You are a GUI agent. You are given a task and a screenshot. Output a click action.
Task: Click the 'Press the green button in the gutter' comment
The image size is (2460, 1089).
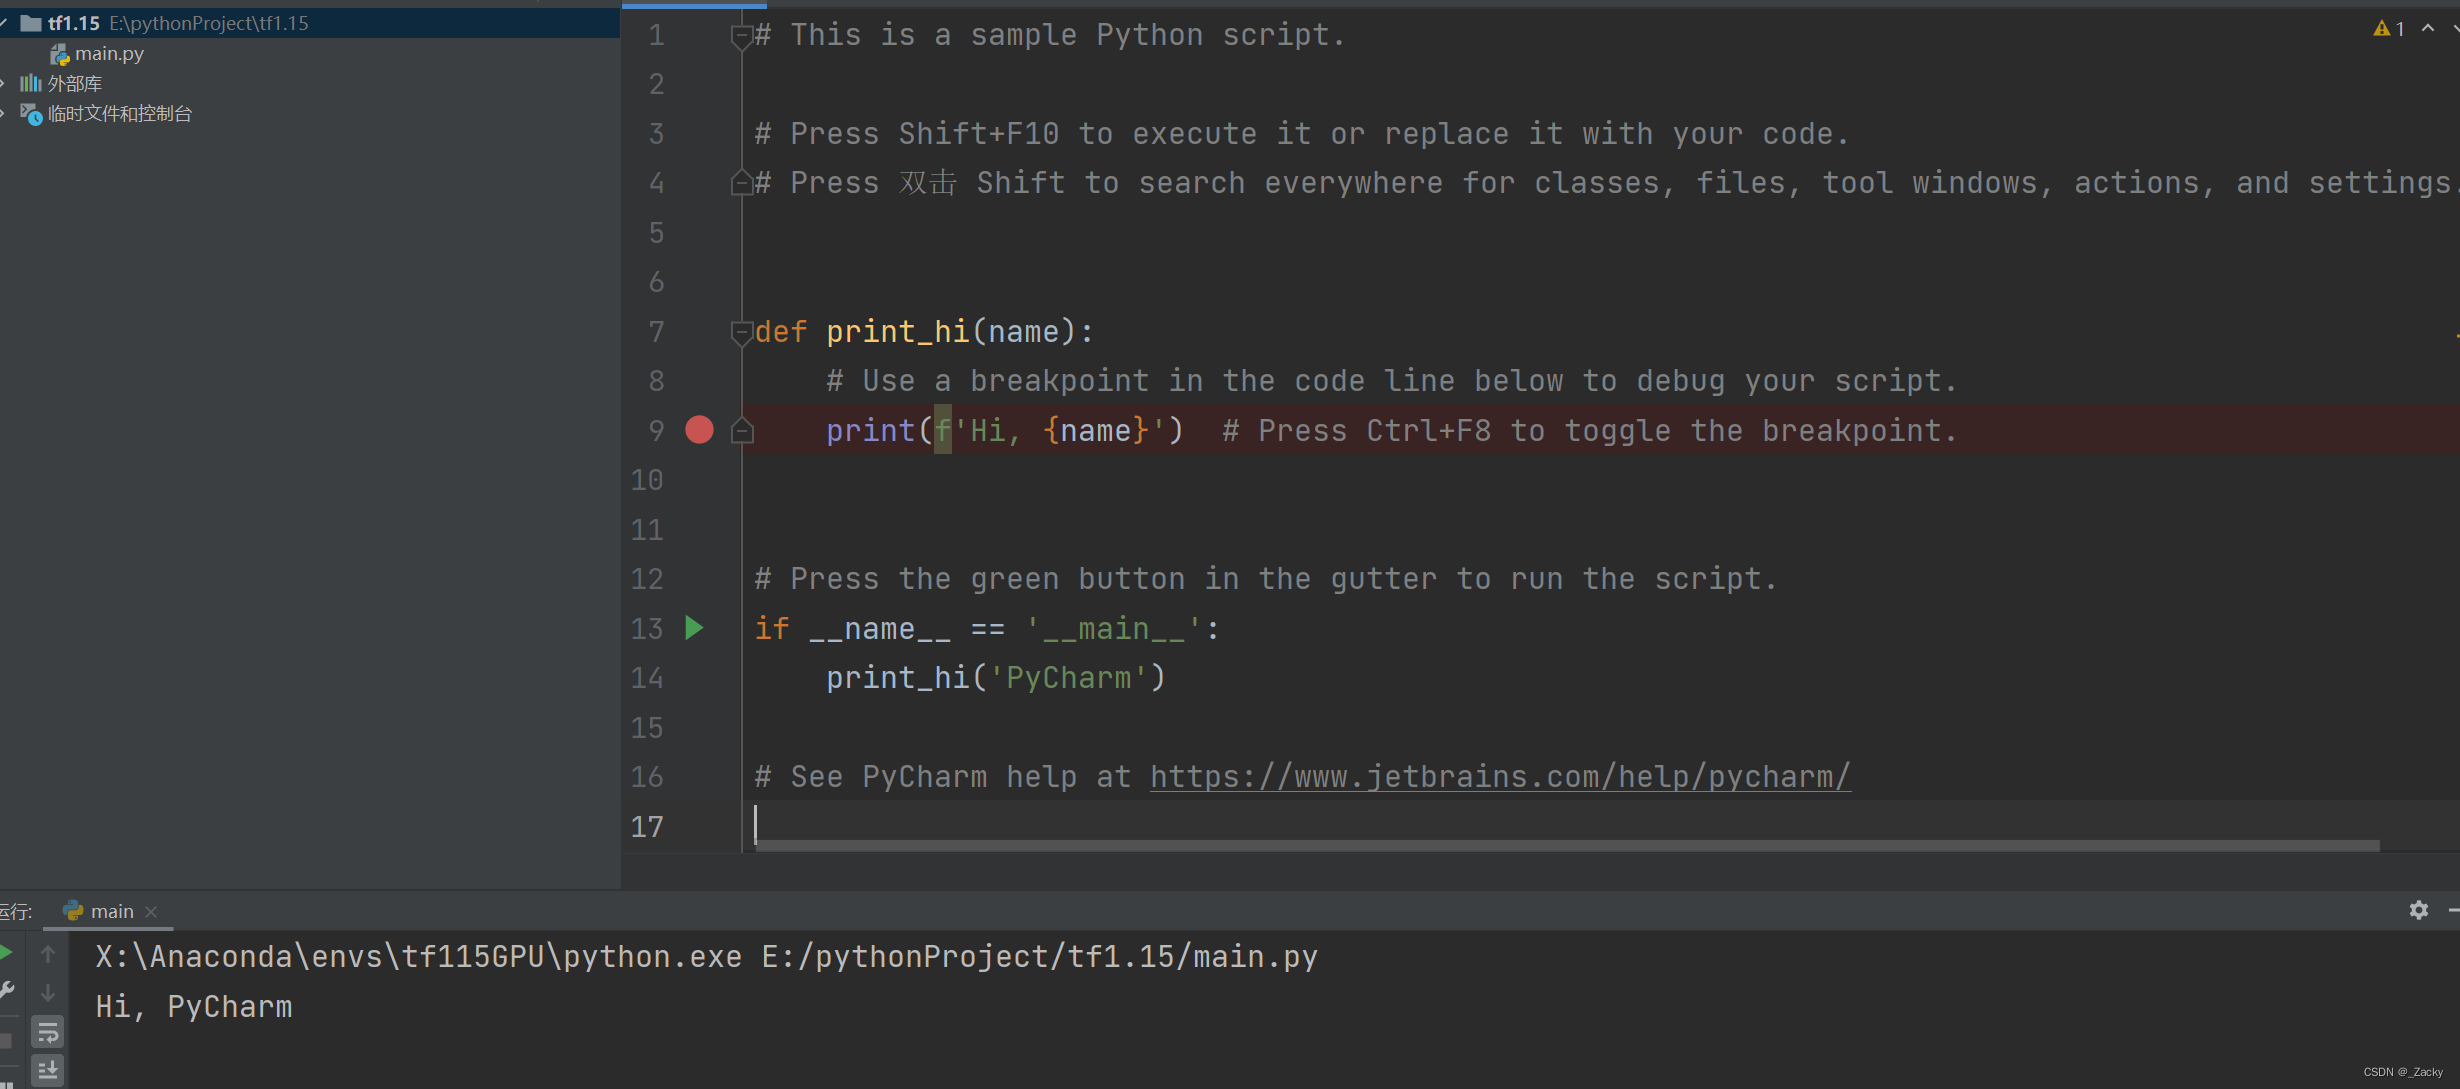1266,579
